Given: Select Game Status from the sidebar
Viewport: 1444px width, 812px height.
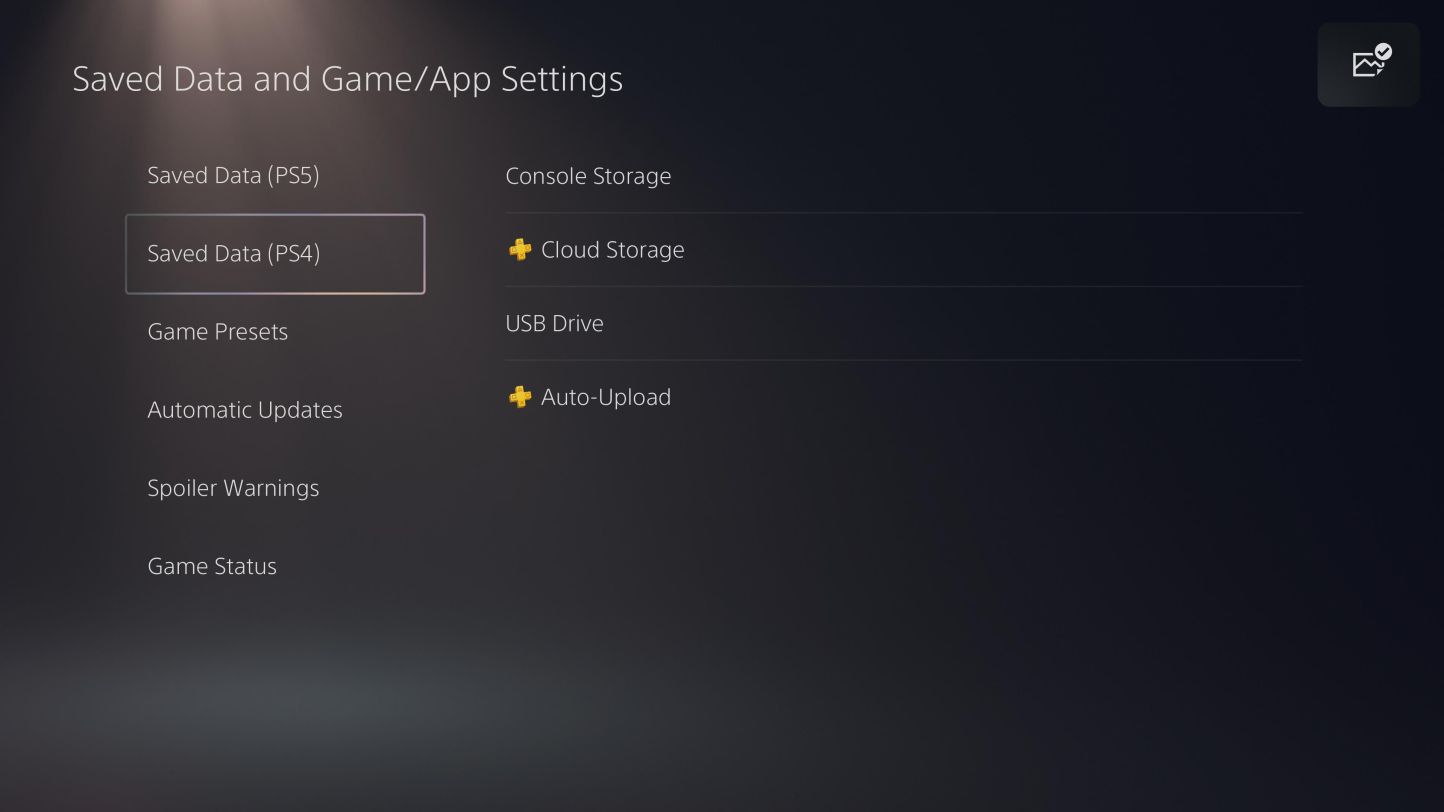Looking at the screenshot, I should [x=212, y=565].
